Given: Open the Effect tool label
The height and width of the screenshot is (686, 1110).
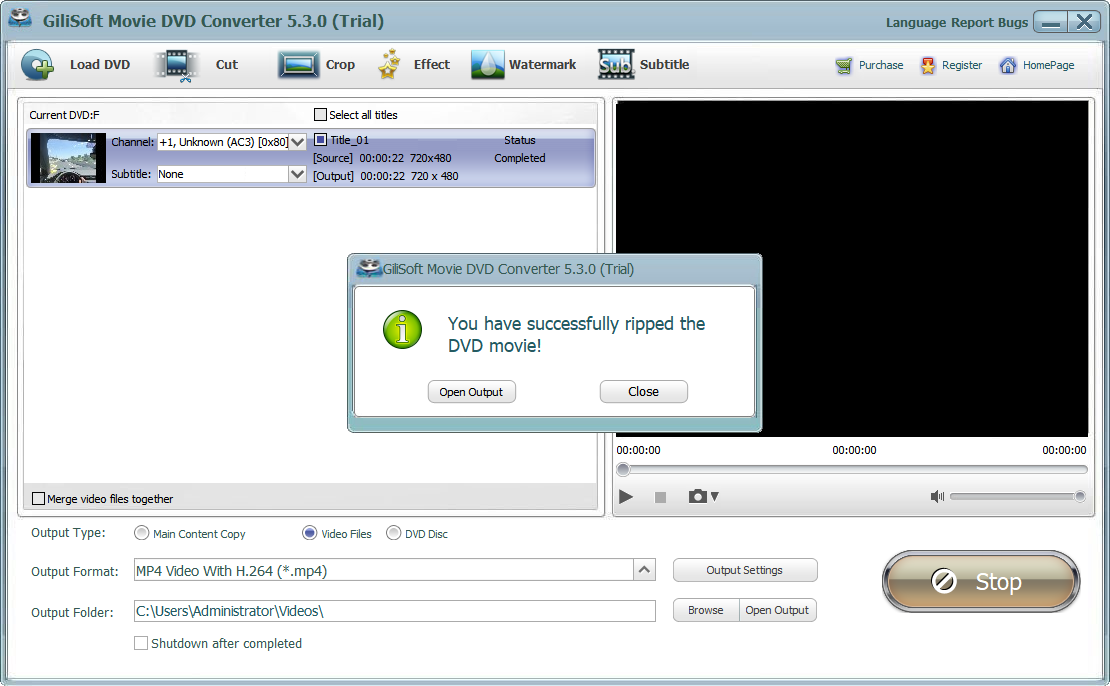Looking at the screenshot, I should pyautogui.click(x=431, y=64).
